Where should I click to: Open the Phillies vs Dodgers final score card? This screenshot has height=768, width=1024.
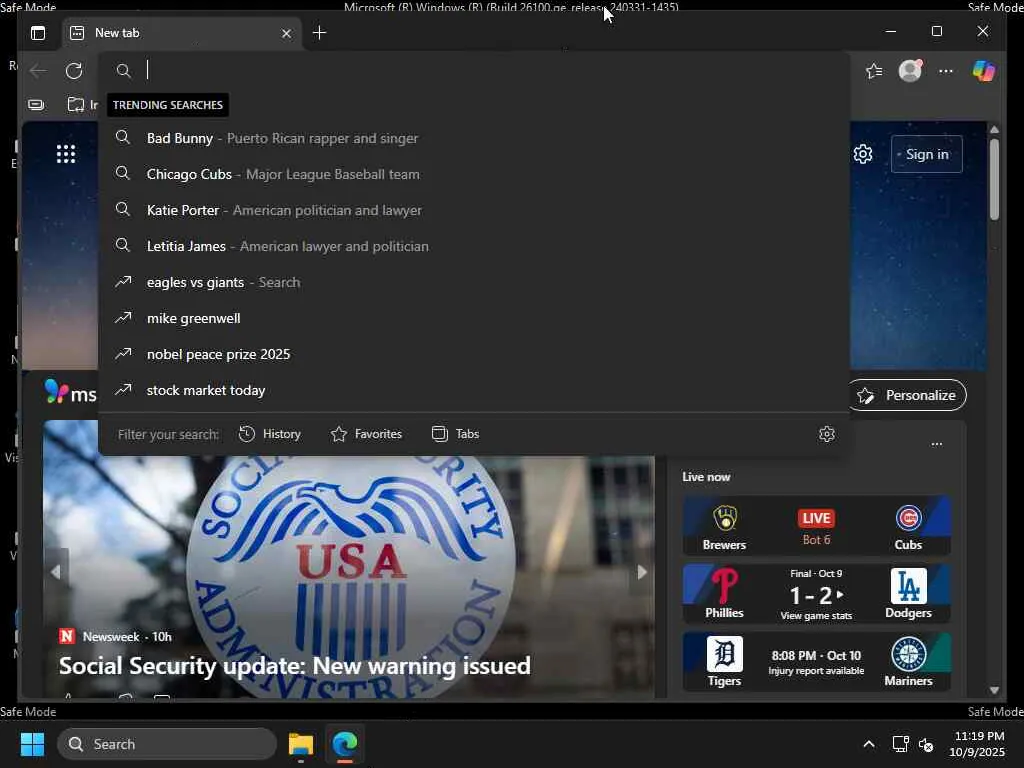coord(816,594)
